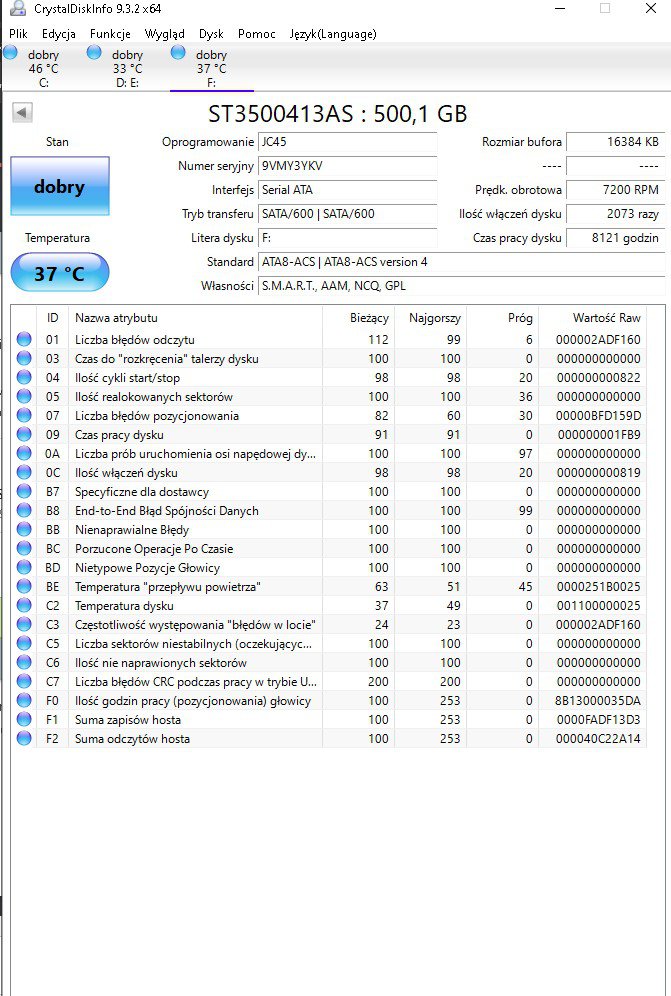Screen dimensions: 671x996
Task: Open the Pomoc menu
Action: (257, 34)
